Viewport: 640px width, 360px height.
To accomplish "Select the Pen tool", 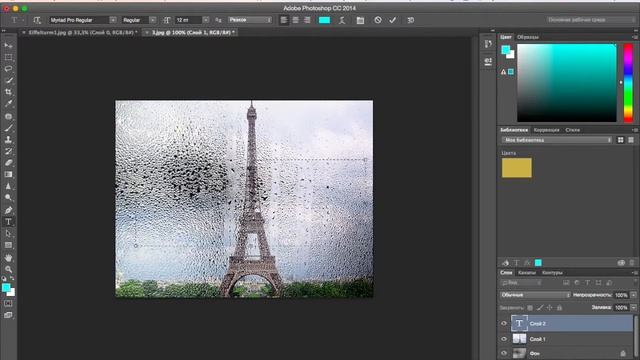I will pos(8,210).
